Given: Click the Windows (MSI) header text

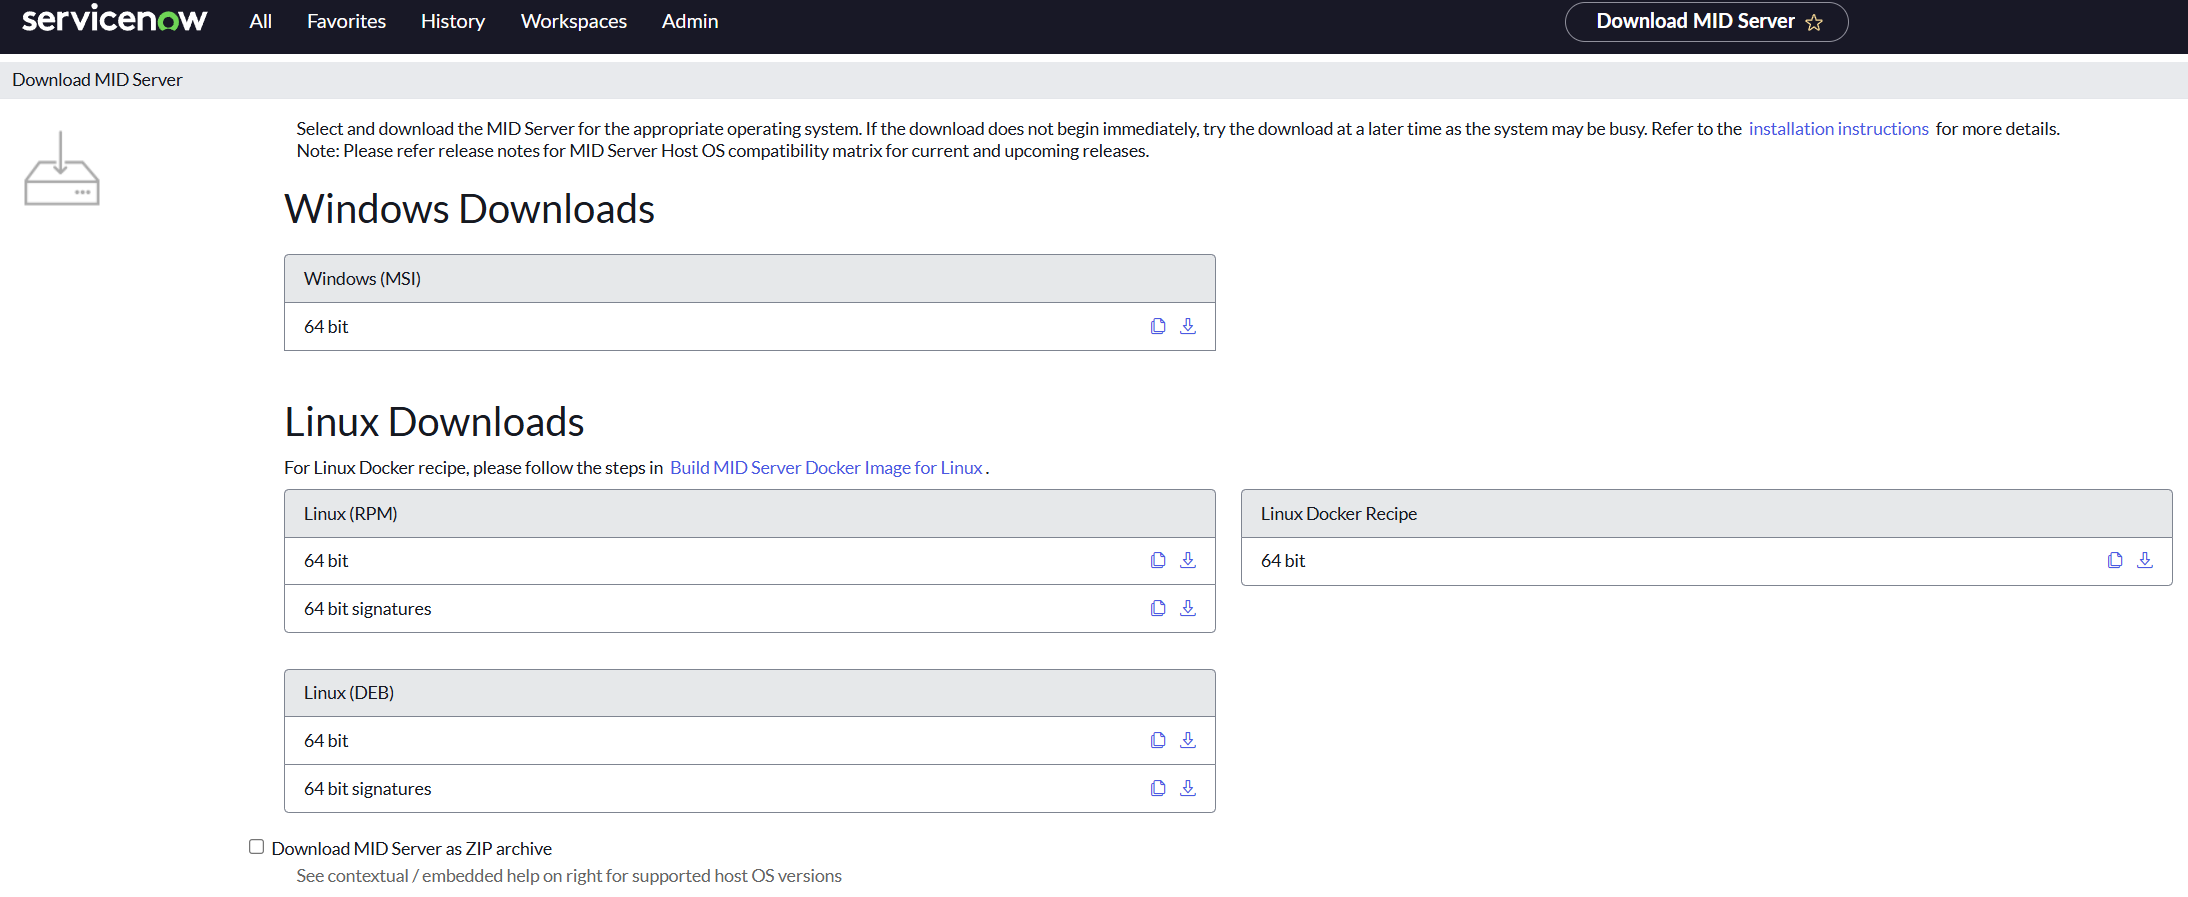Looking at the screenshot, I should click(x=362, y=279).
